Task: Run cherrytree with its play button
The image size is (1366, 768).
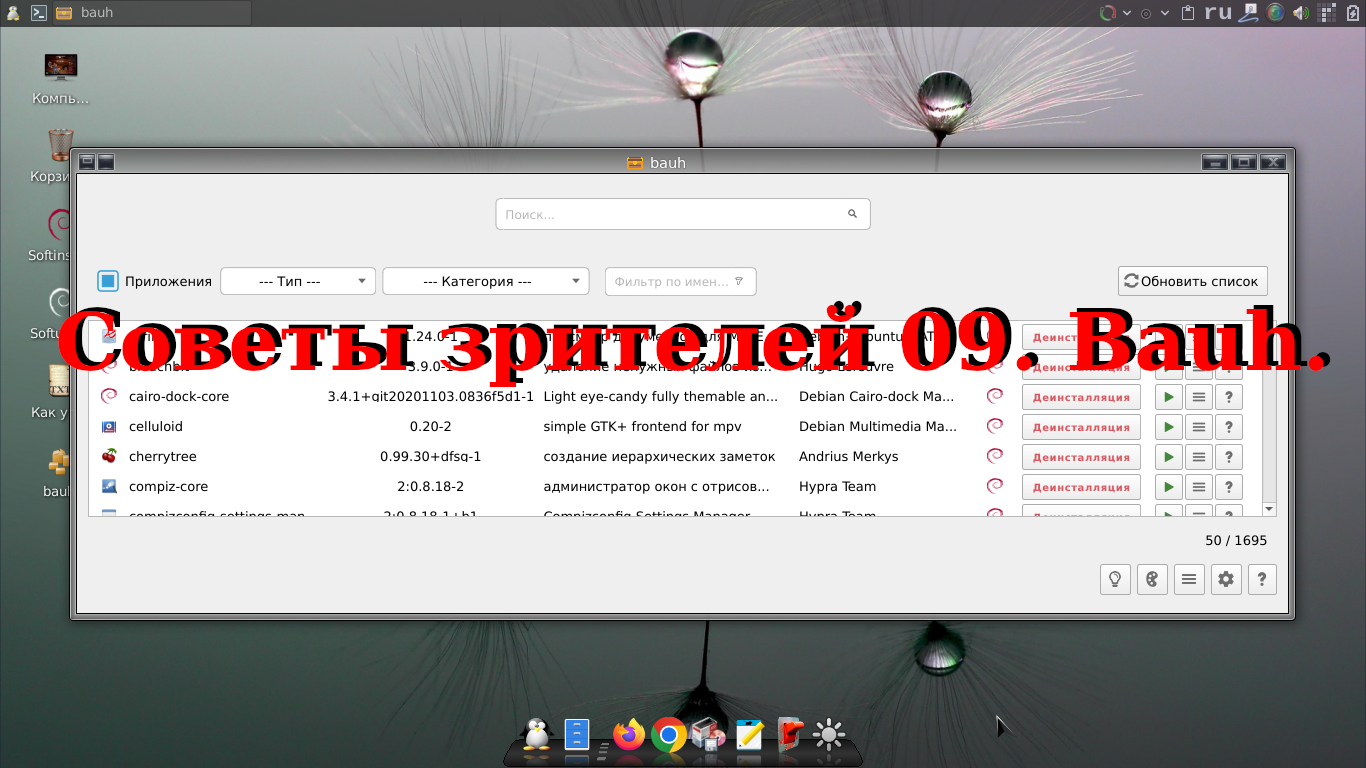Action: (x=1168, y=457)
